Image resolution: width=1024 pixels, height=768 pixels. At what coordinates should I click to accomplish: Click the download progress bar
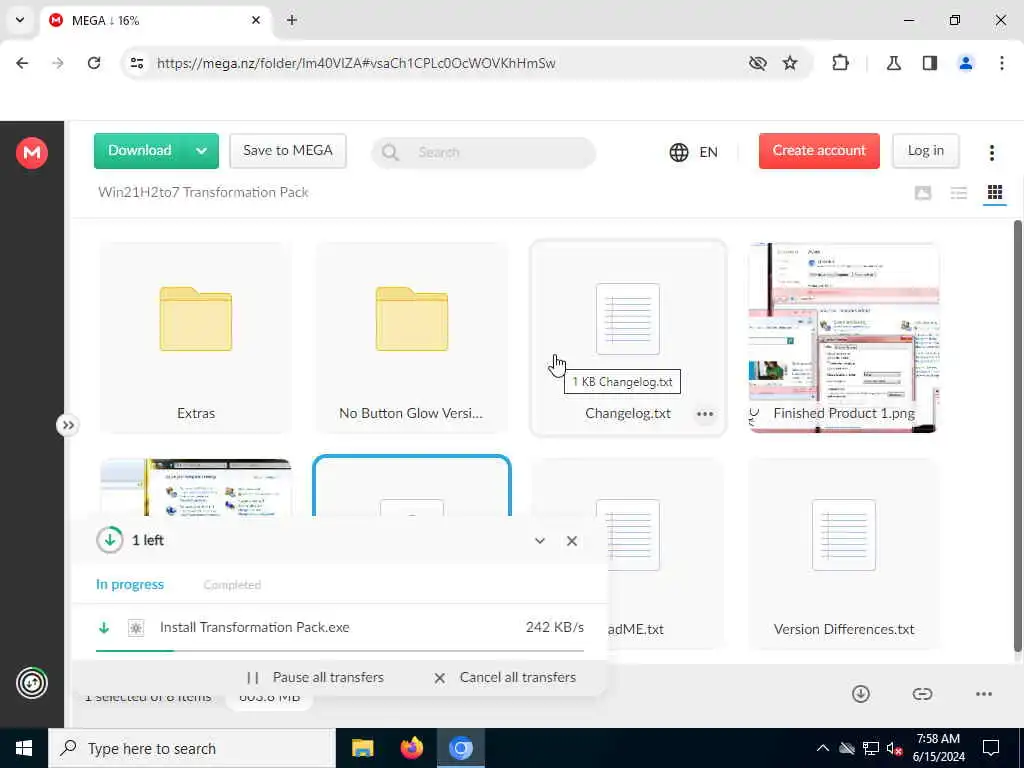(x=340, y=650)
